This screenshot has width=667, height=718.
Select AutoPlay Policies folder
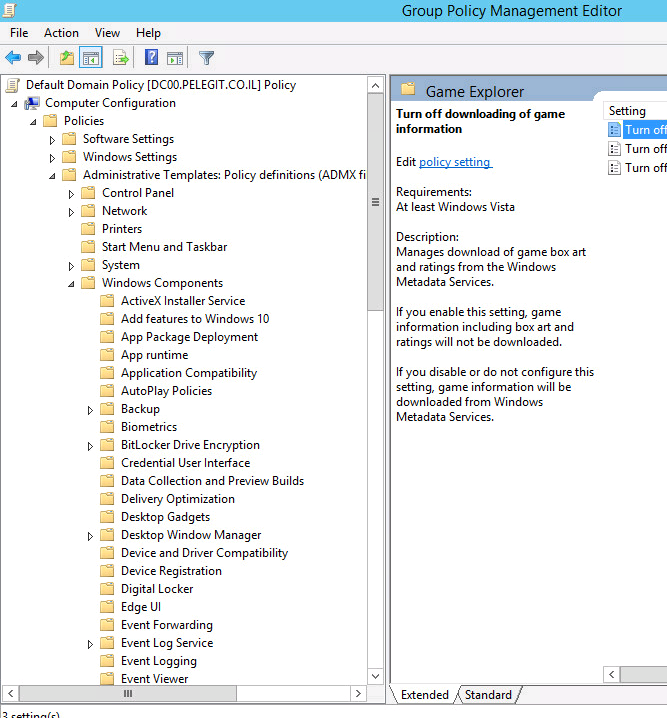pos(166,391)
